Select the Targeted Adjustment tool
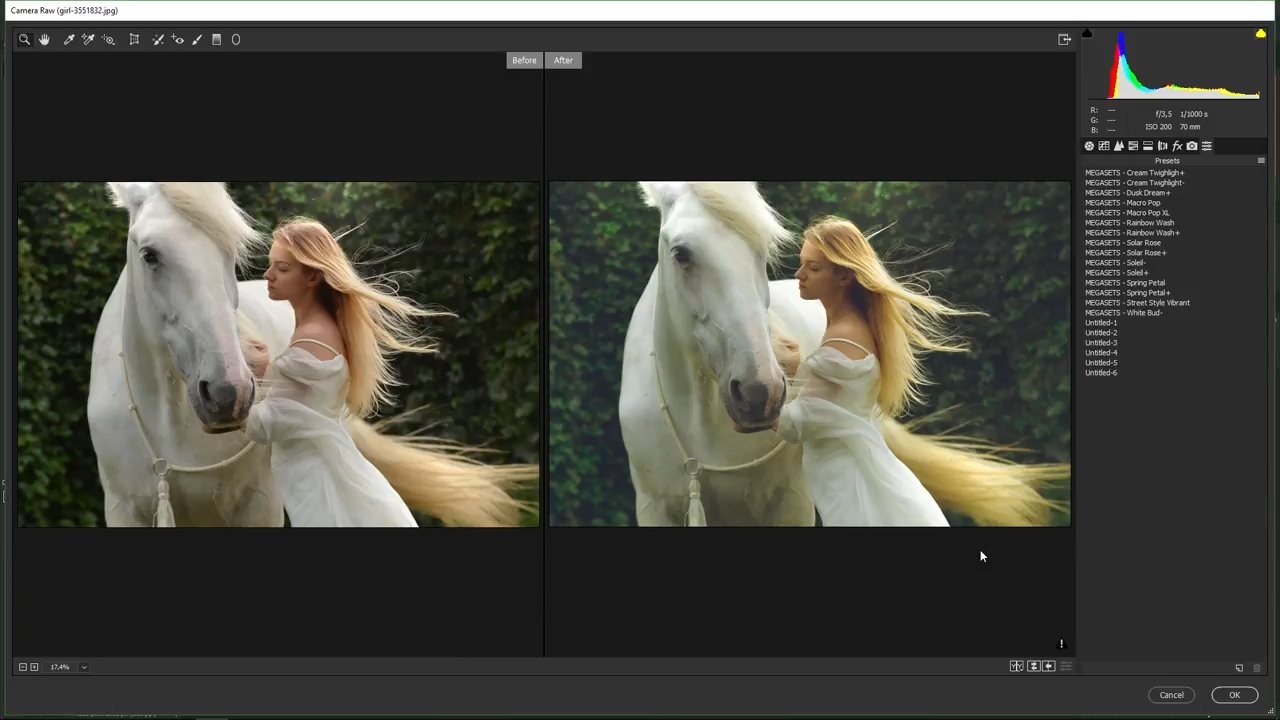Viewport: 1280px width, 720px height. (108, 40)
